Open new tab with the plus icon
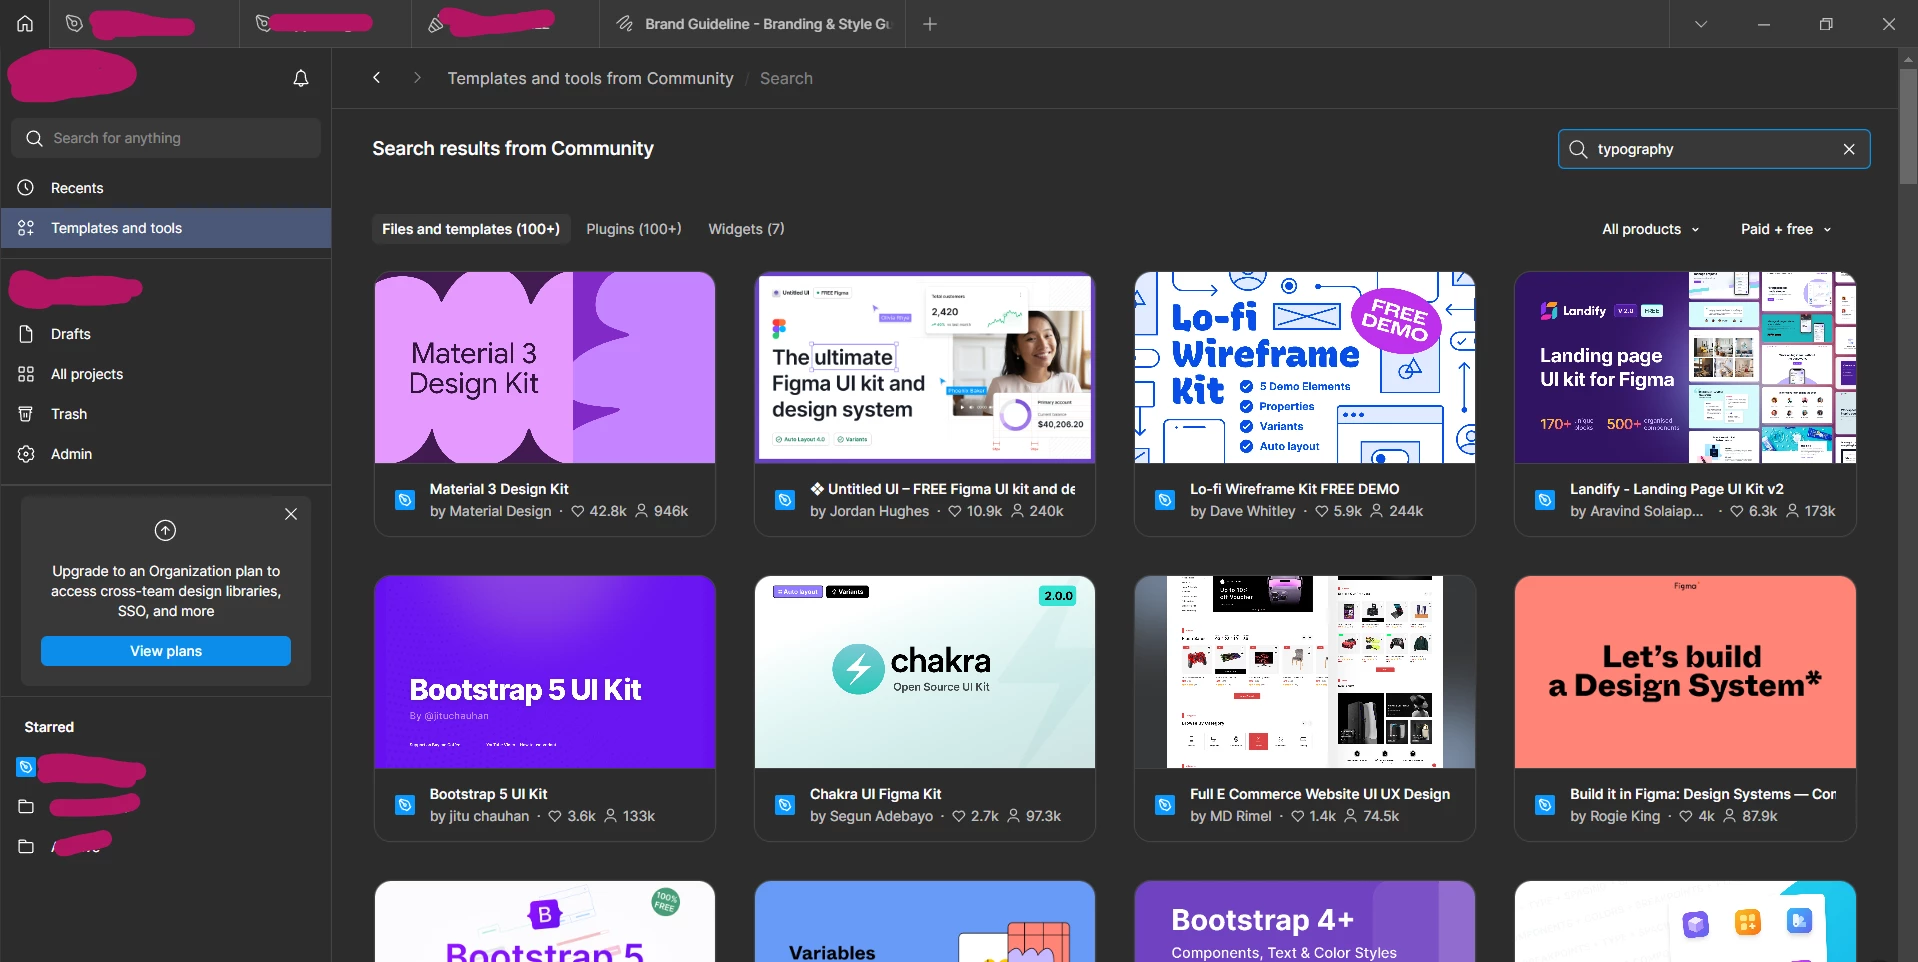1918x962 pixels. click(x=930, y=24)
